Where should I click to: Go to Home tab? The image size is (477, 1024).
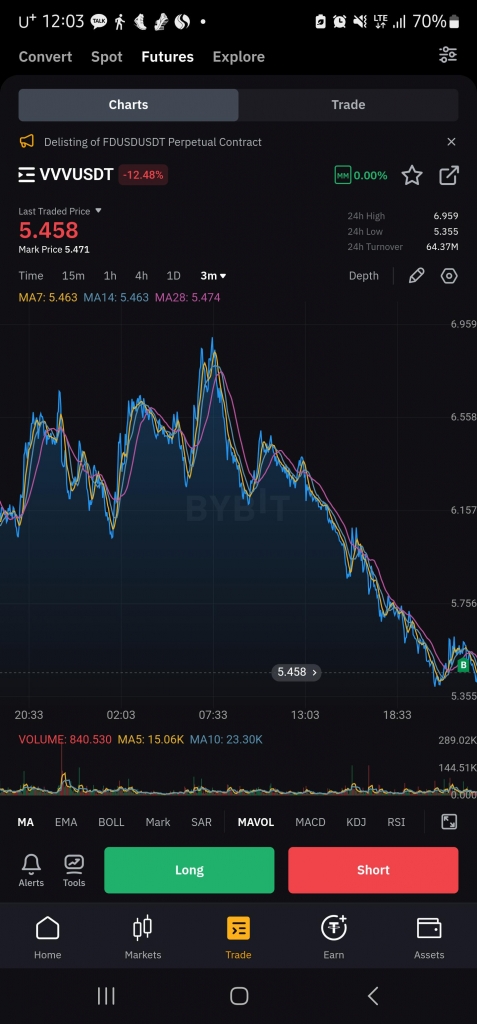48,937
